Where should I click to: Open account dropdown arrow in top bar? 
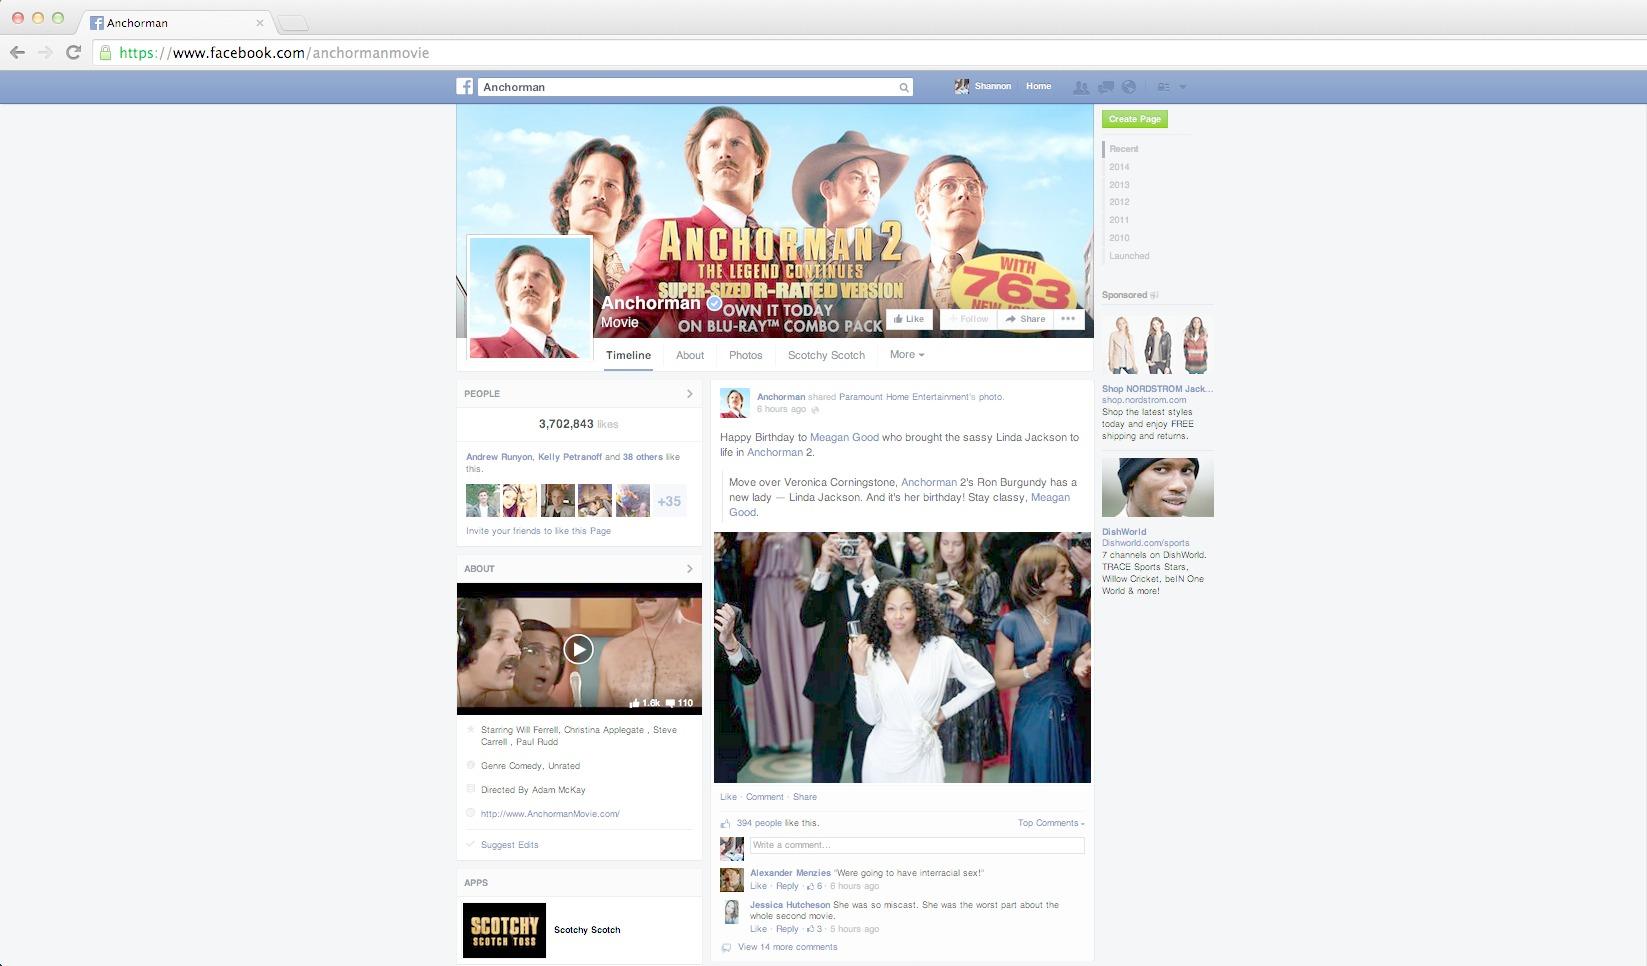click(x=1183, y=87)
